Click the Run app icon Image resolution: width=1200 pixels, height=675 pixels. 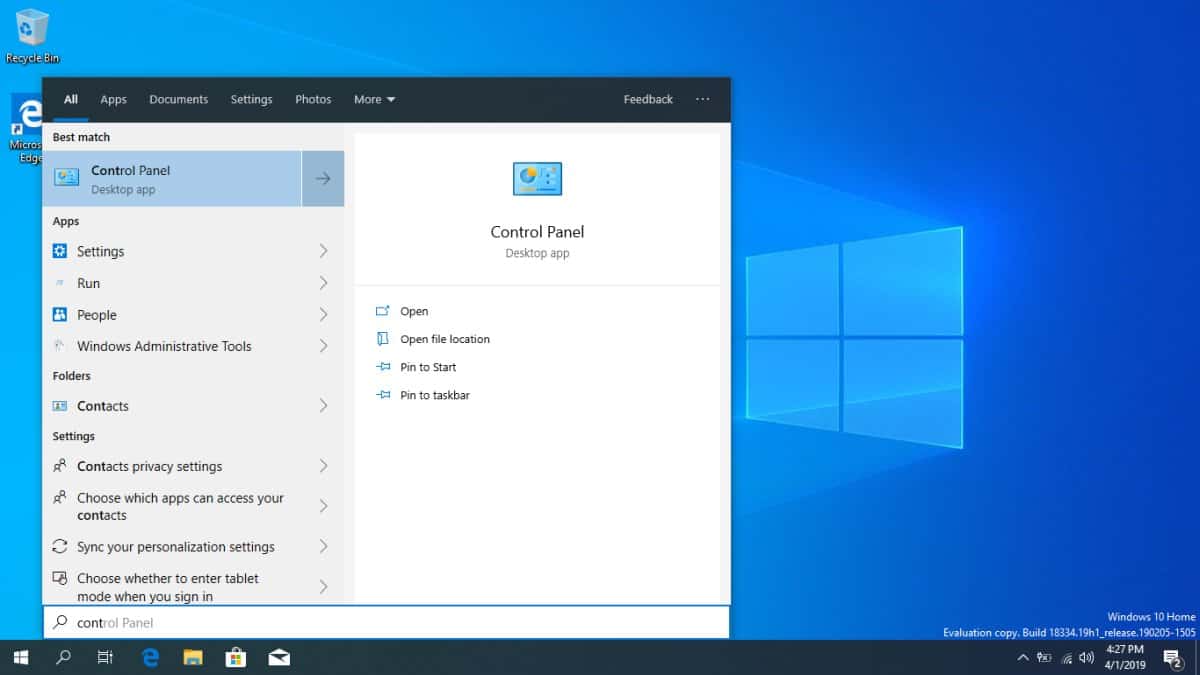coord(60,283)
